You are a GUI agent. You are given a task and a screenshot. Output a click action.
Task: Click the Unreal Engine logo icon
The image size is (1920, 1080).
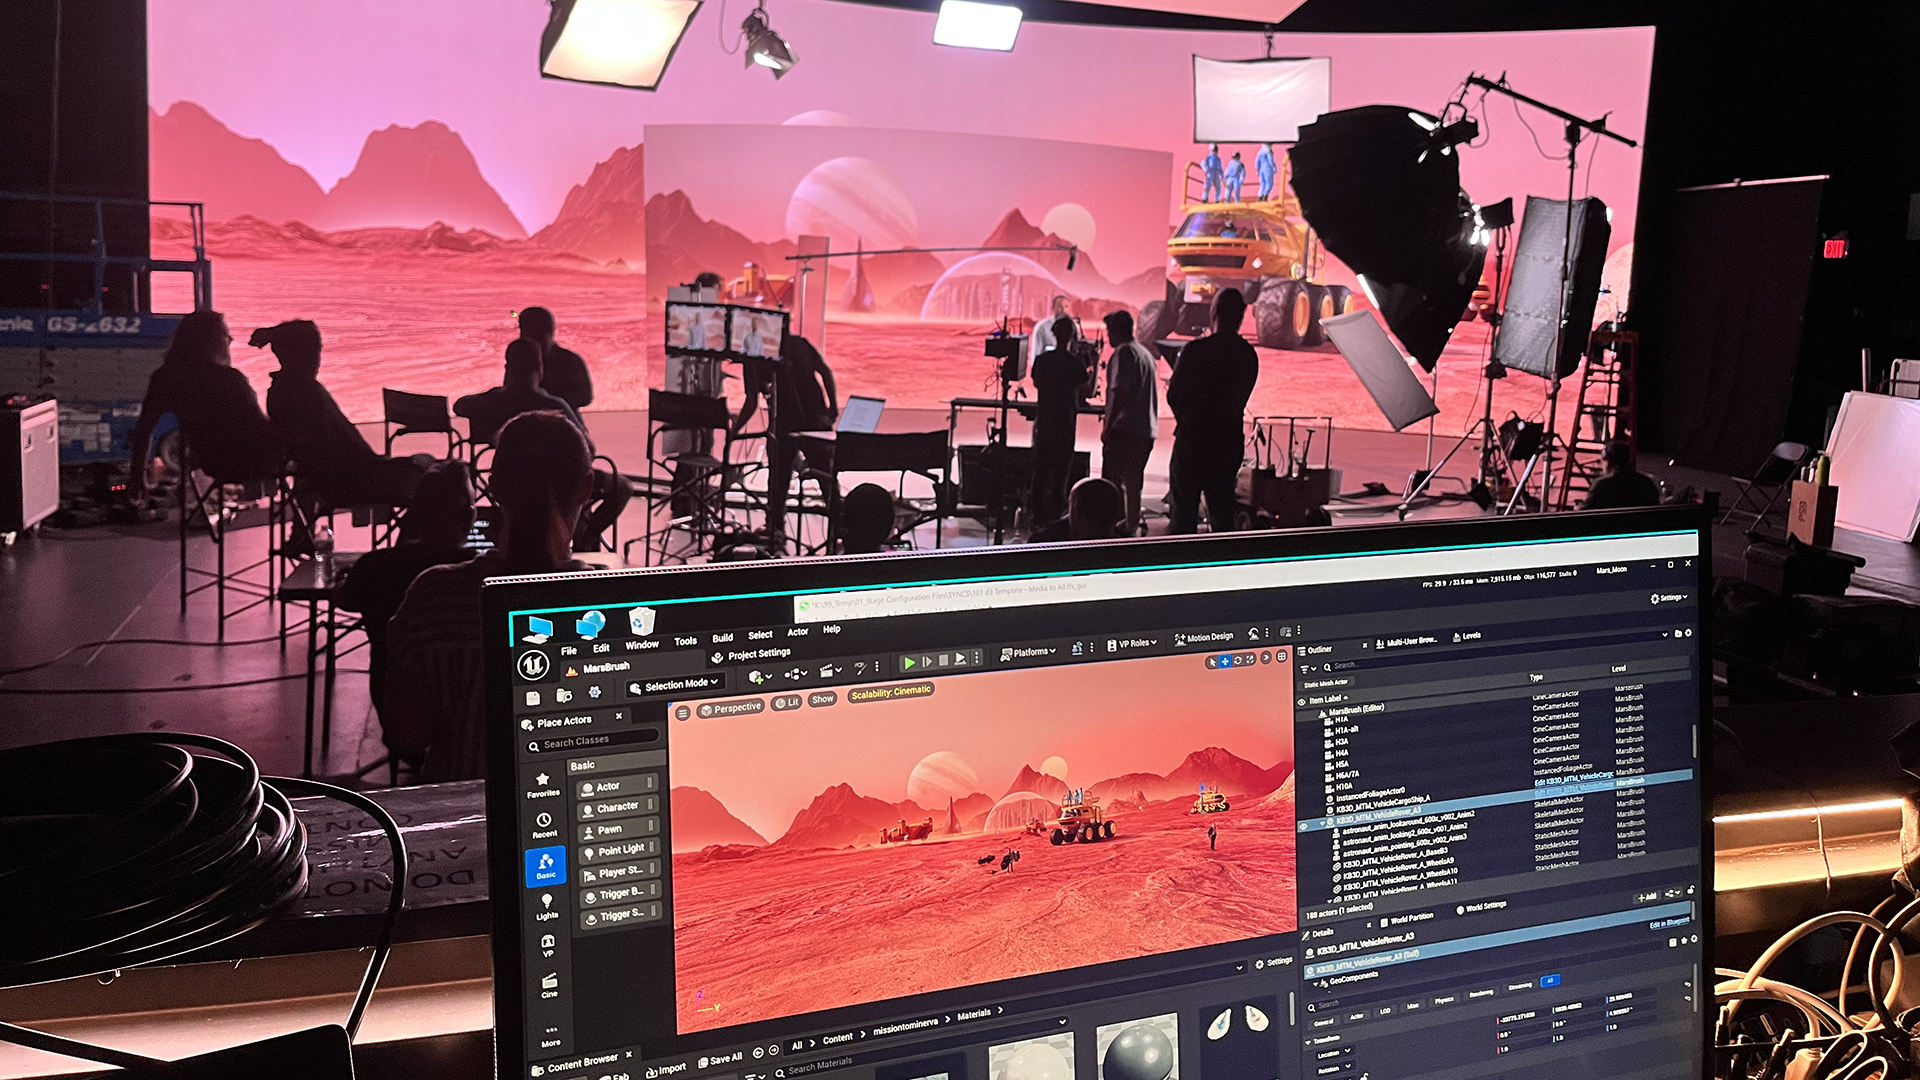click(x=533, y=665)
